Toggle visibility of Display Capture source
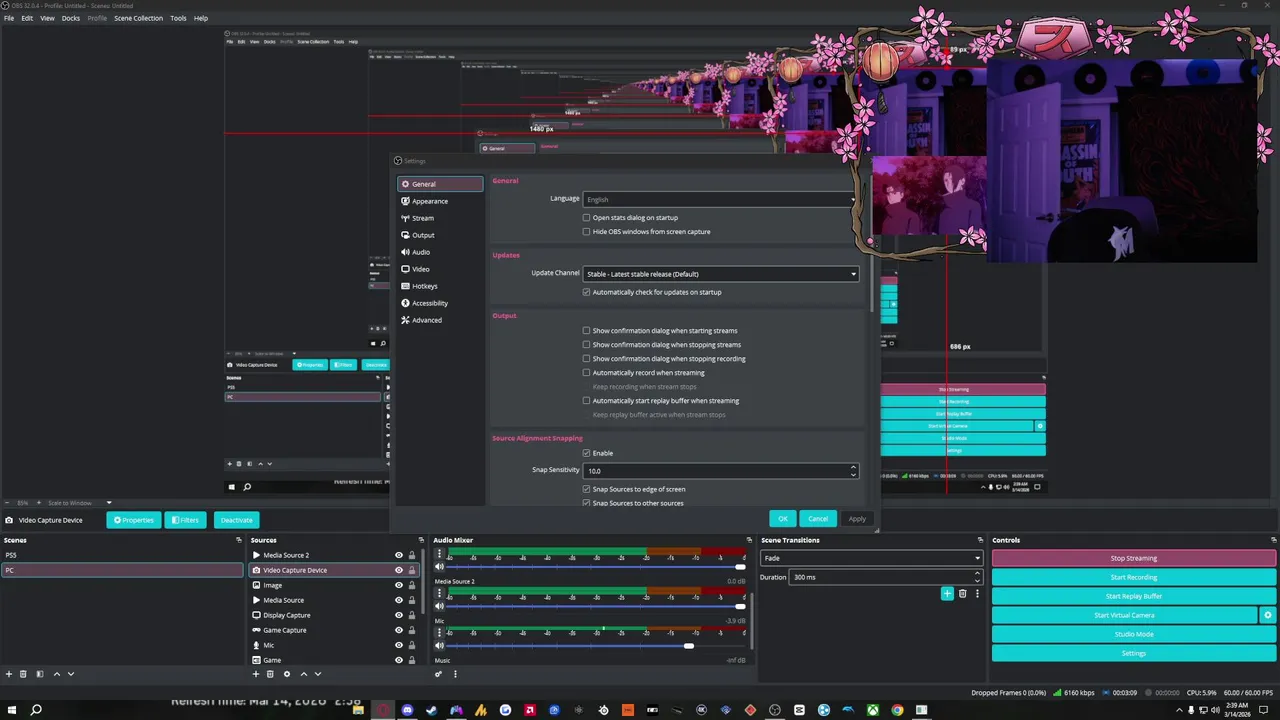Image resolution: width=1280 pixels, height=720 pixels. point(399,615)
